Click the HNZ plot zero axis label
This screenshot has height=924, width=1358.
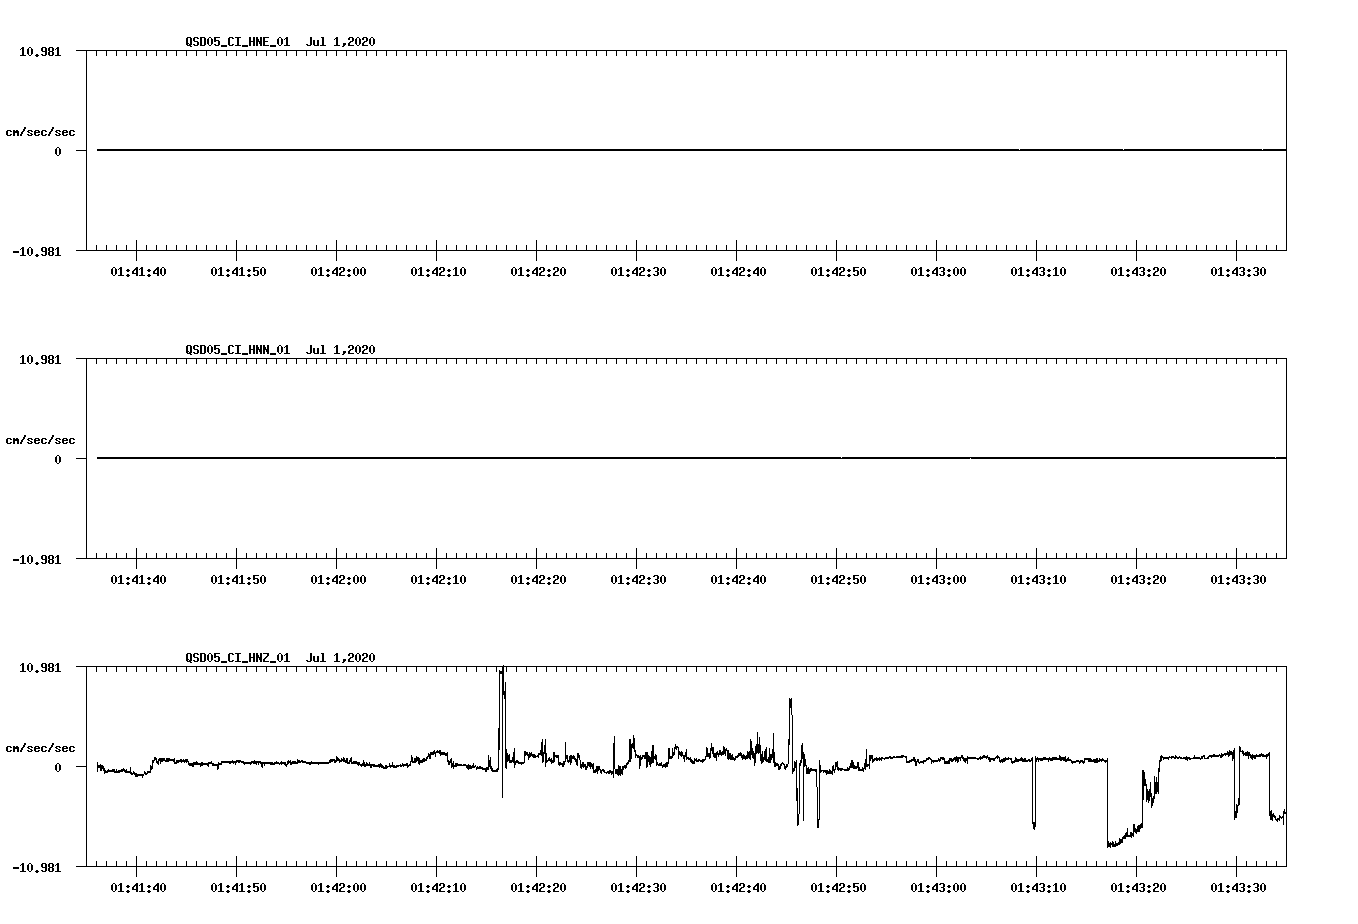tap(58, 767)
